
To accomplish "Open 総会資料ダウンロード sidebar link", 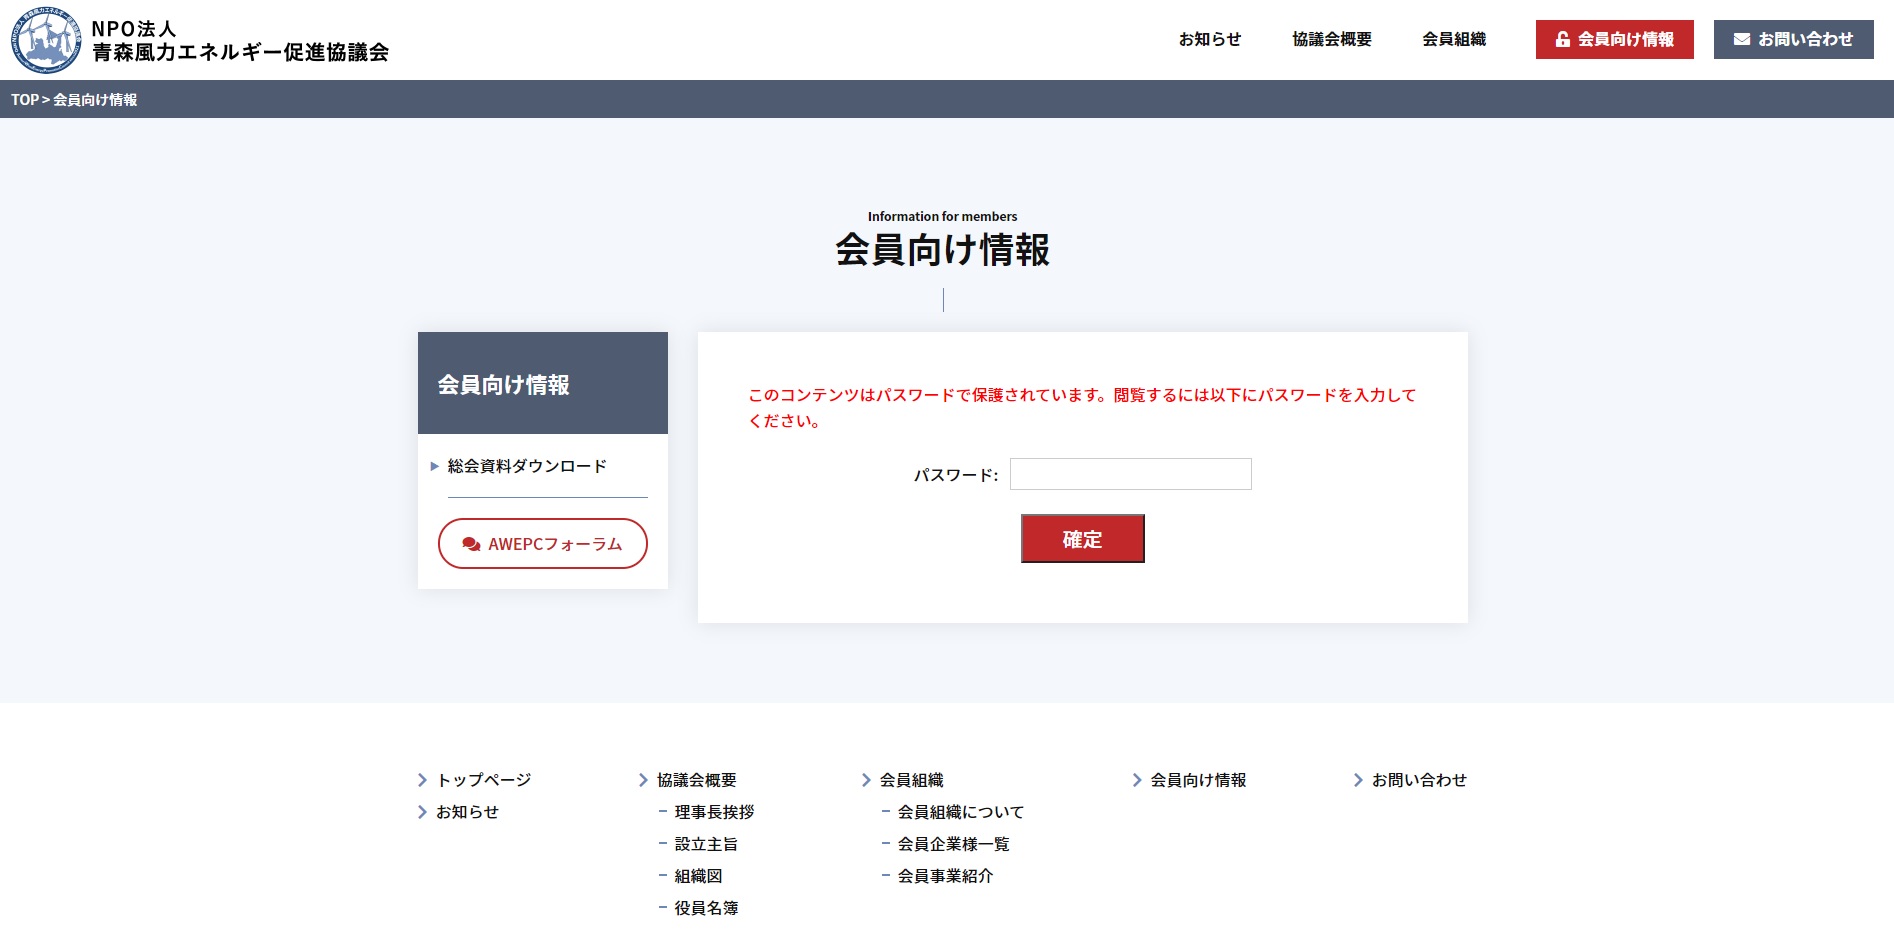I will [x=527, y=466].
